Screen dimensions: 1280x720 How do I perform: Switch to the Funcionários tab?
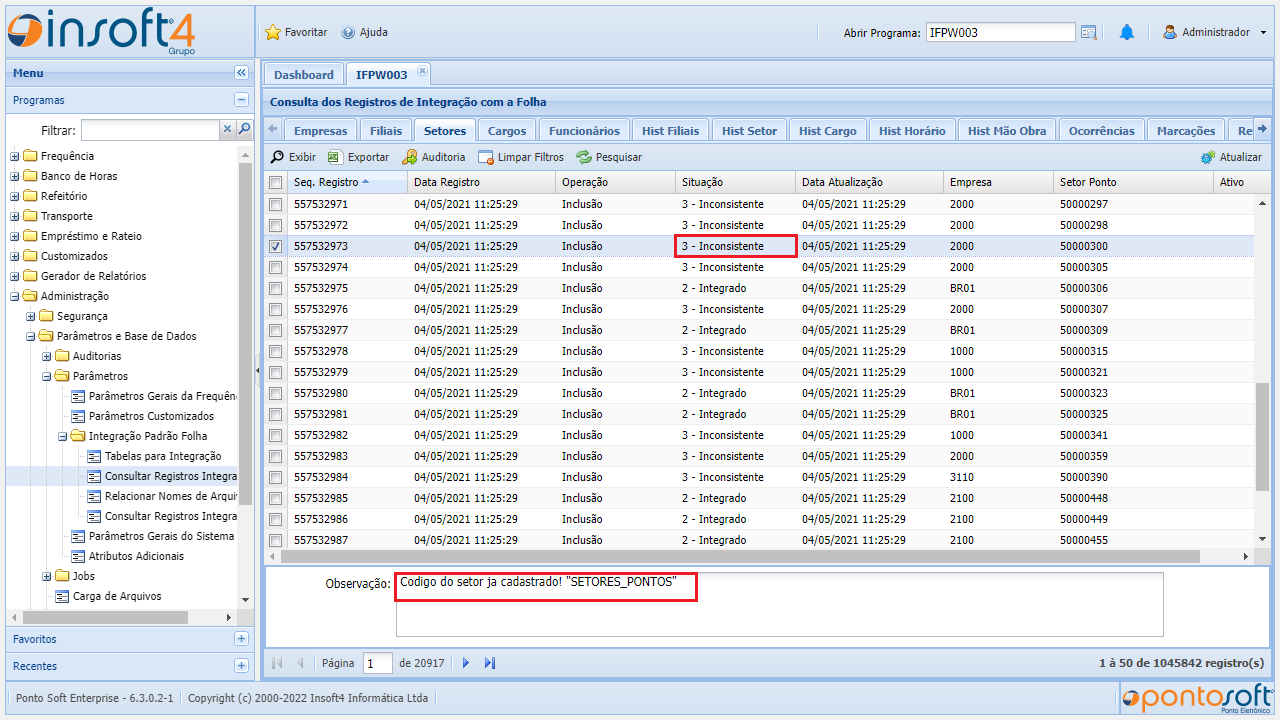[x=585, y=131]
